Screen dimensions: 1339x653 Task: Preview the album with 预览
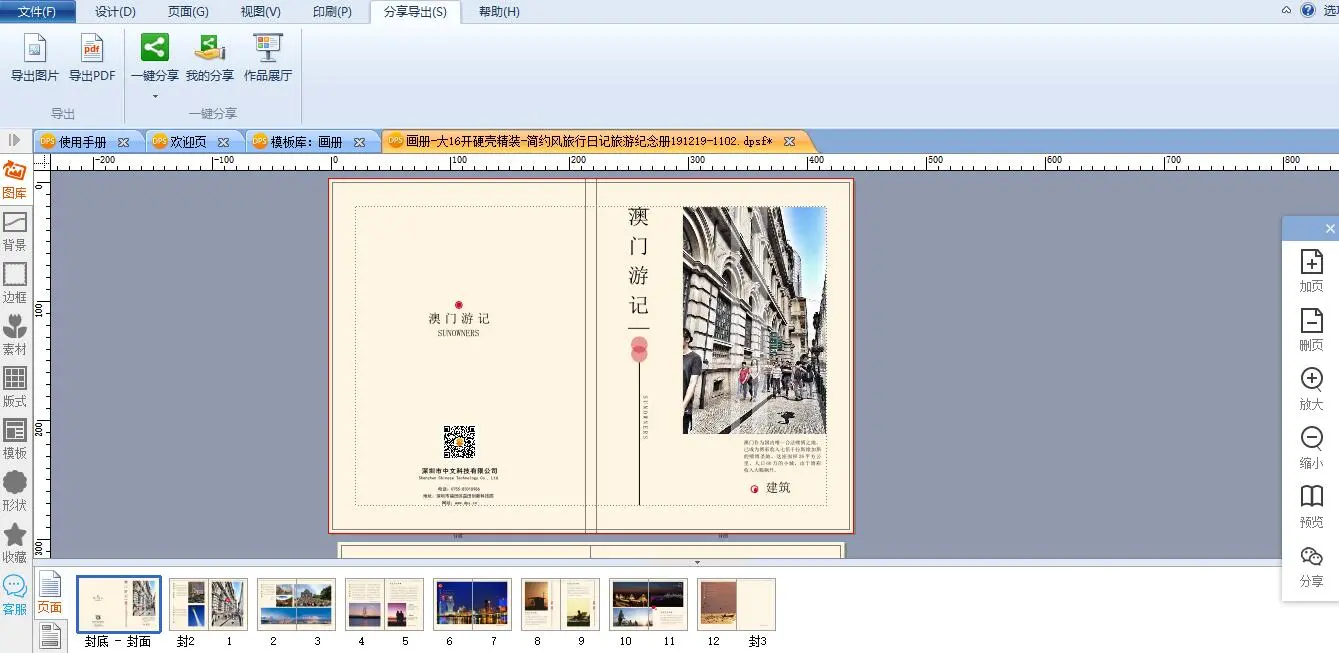pos(1311,507)
